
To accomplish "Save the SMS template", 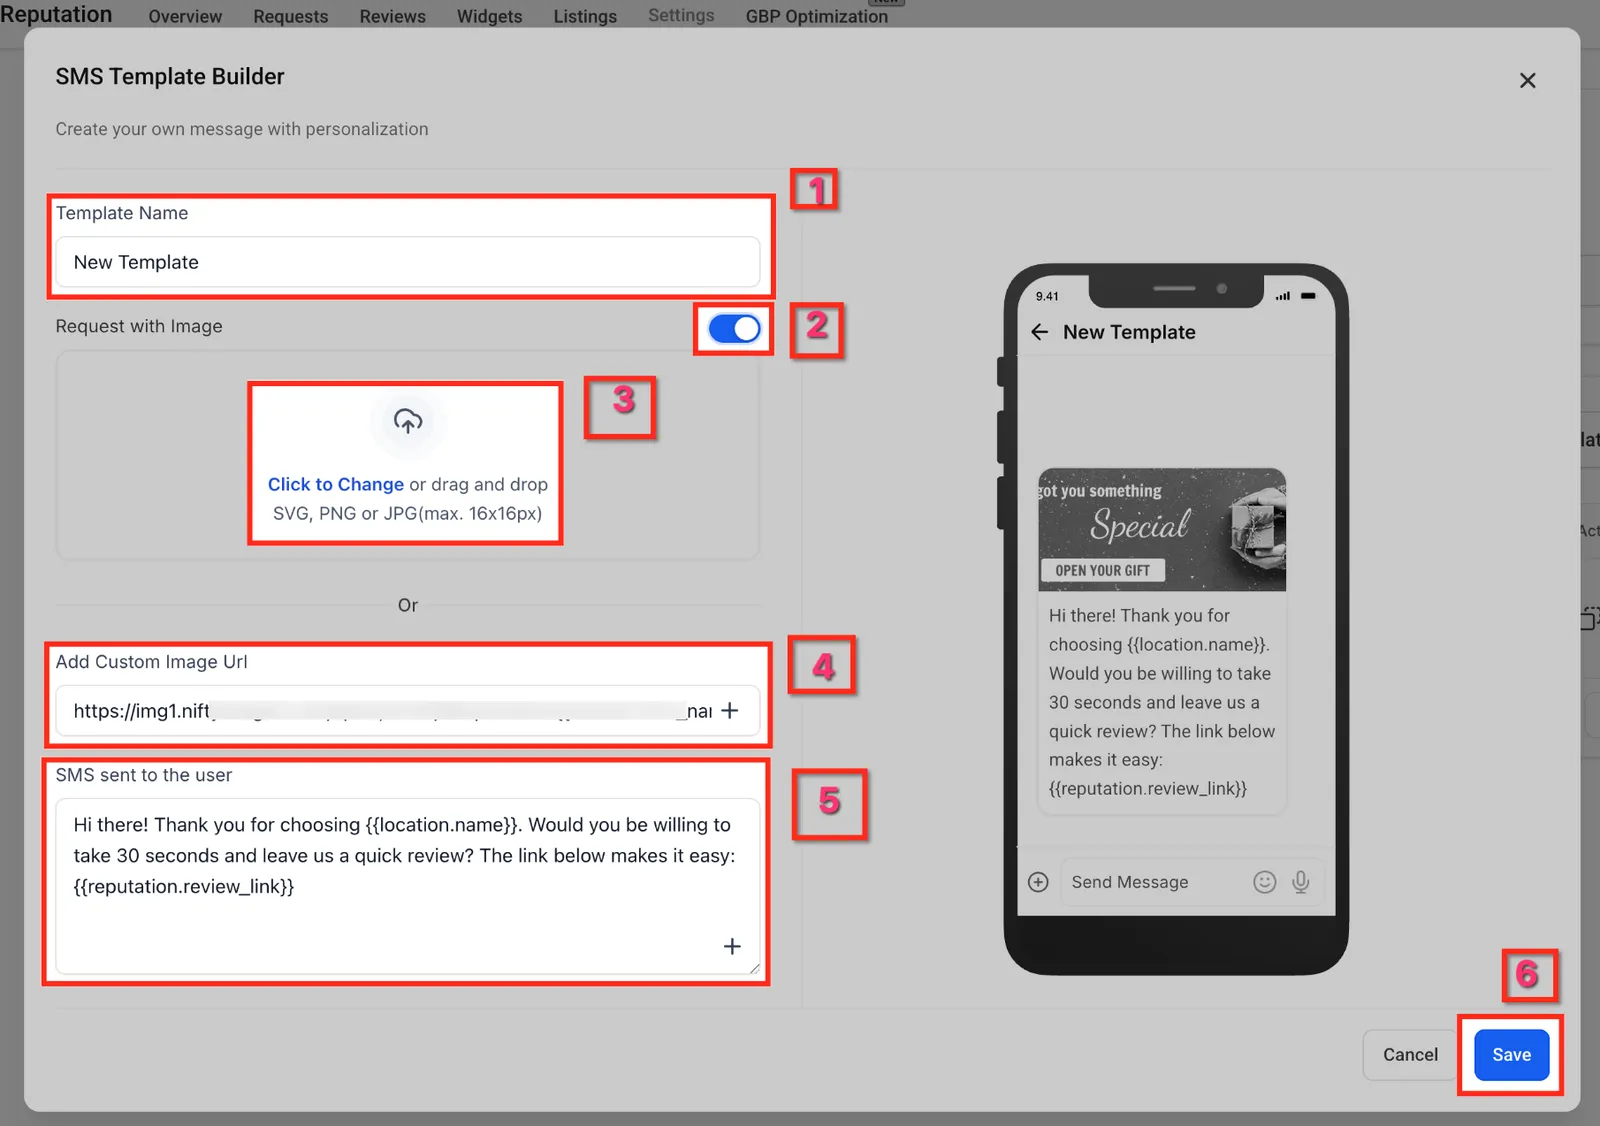I will point(1511,1054).
